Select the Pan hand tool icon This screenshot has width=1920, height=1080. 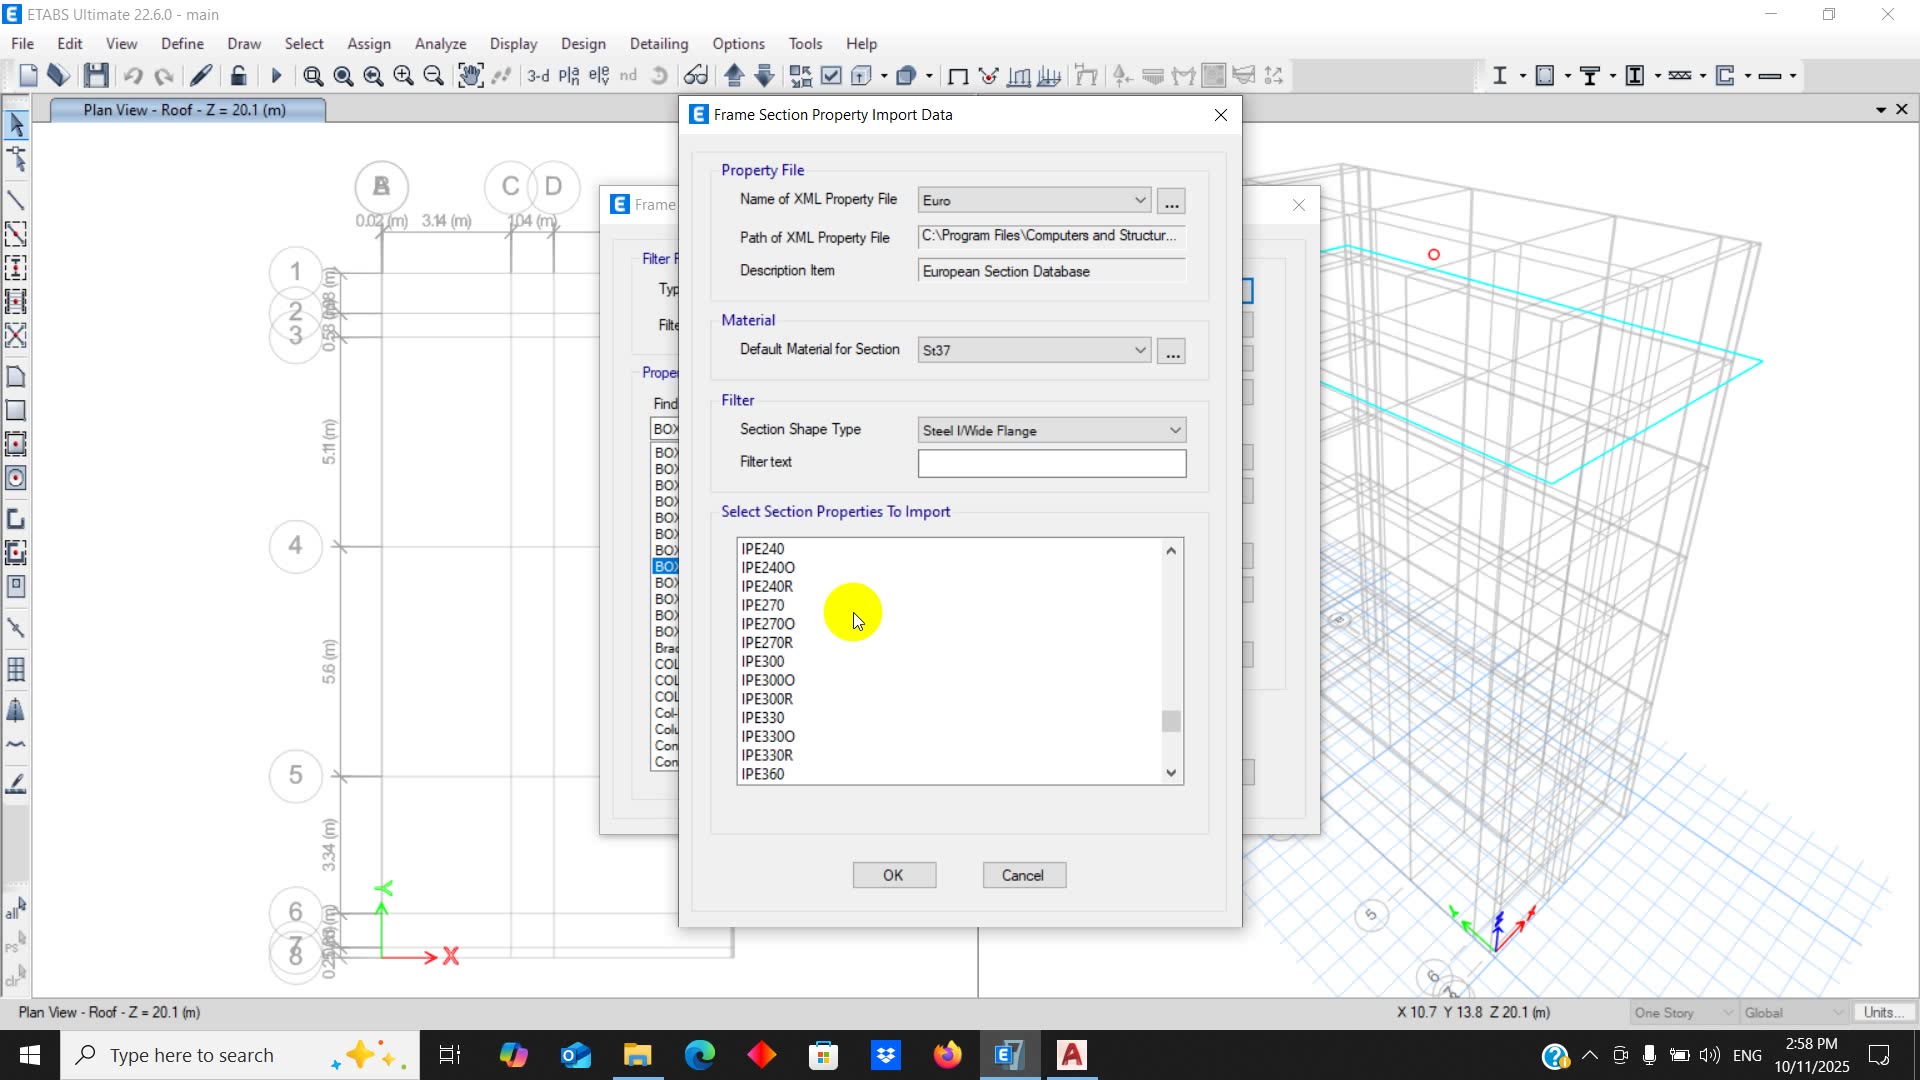(470, 75)
